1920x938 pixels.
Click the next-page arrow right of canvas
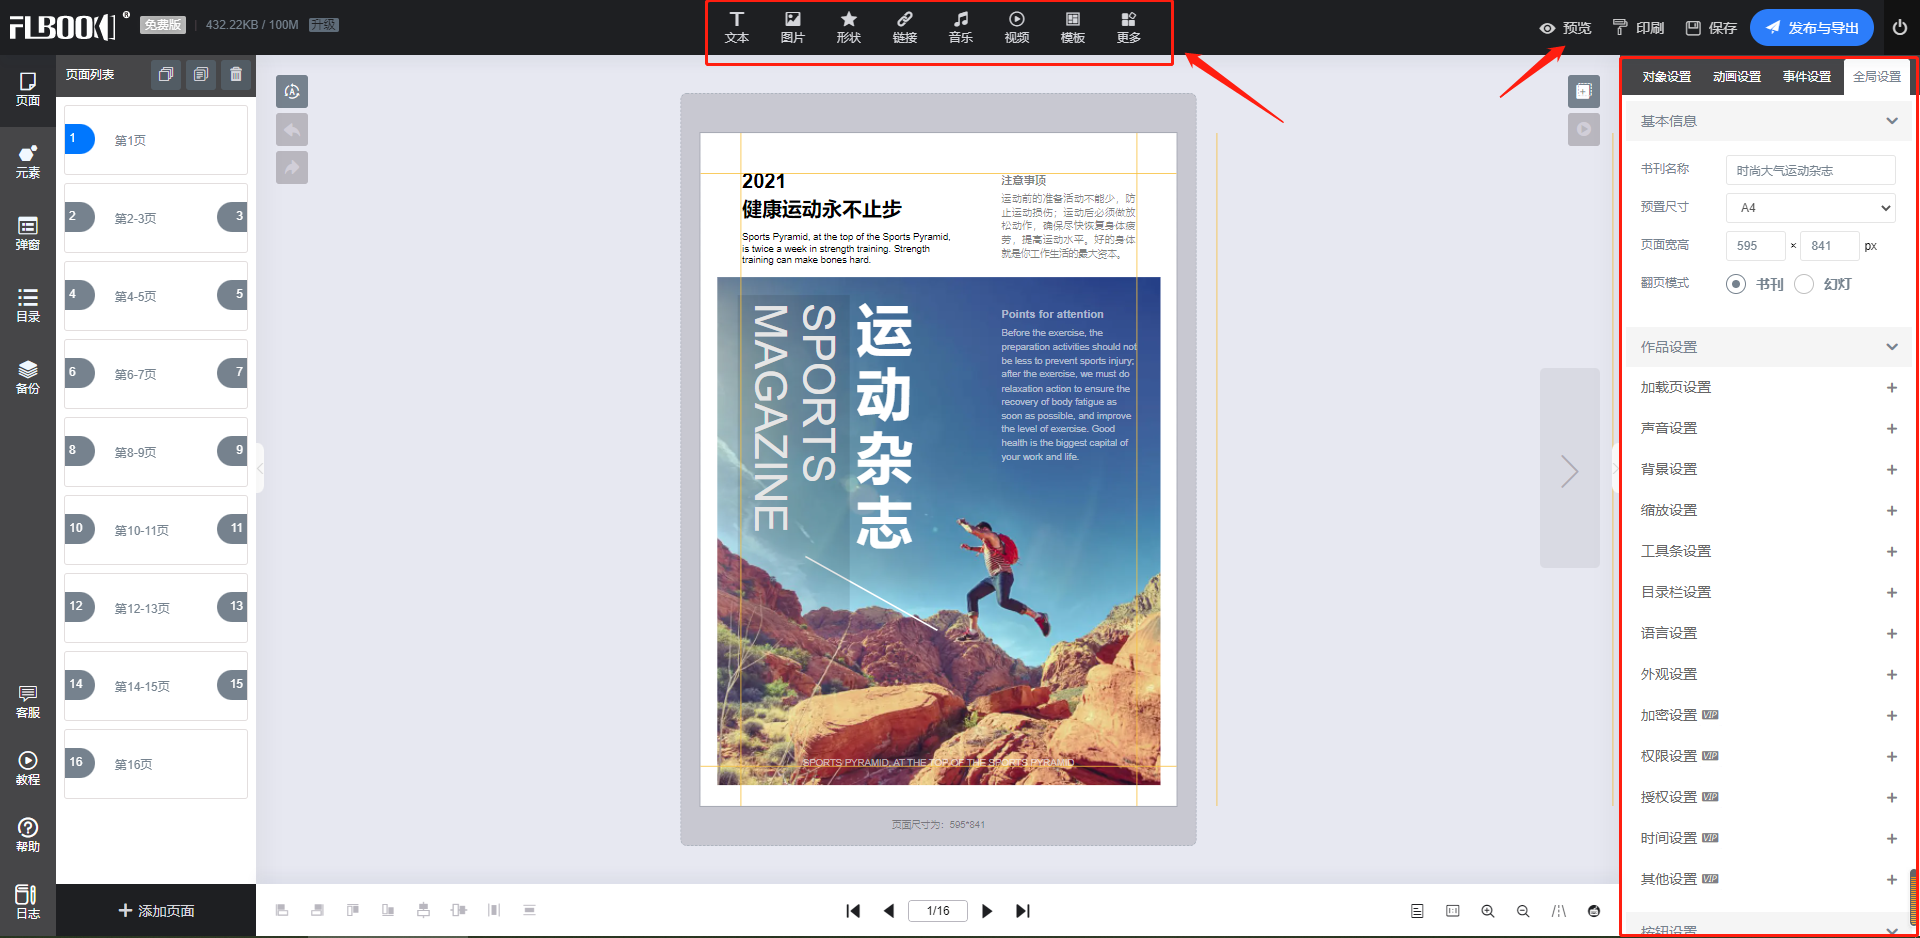click(x=1570, y=470)
